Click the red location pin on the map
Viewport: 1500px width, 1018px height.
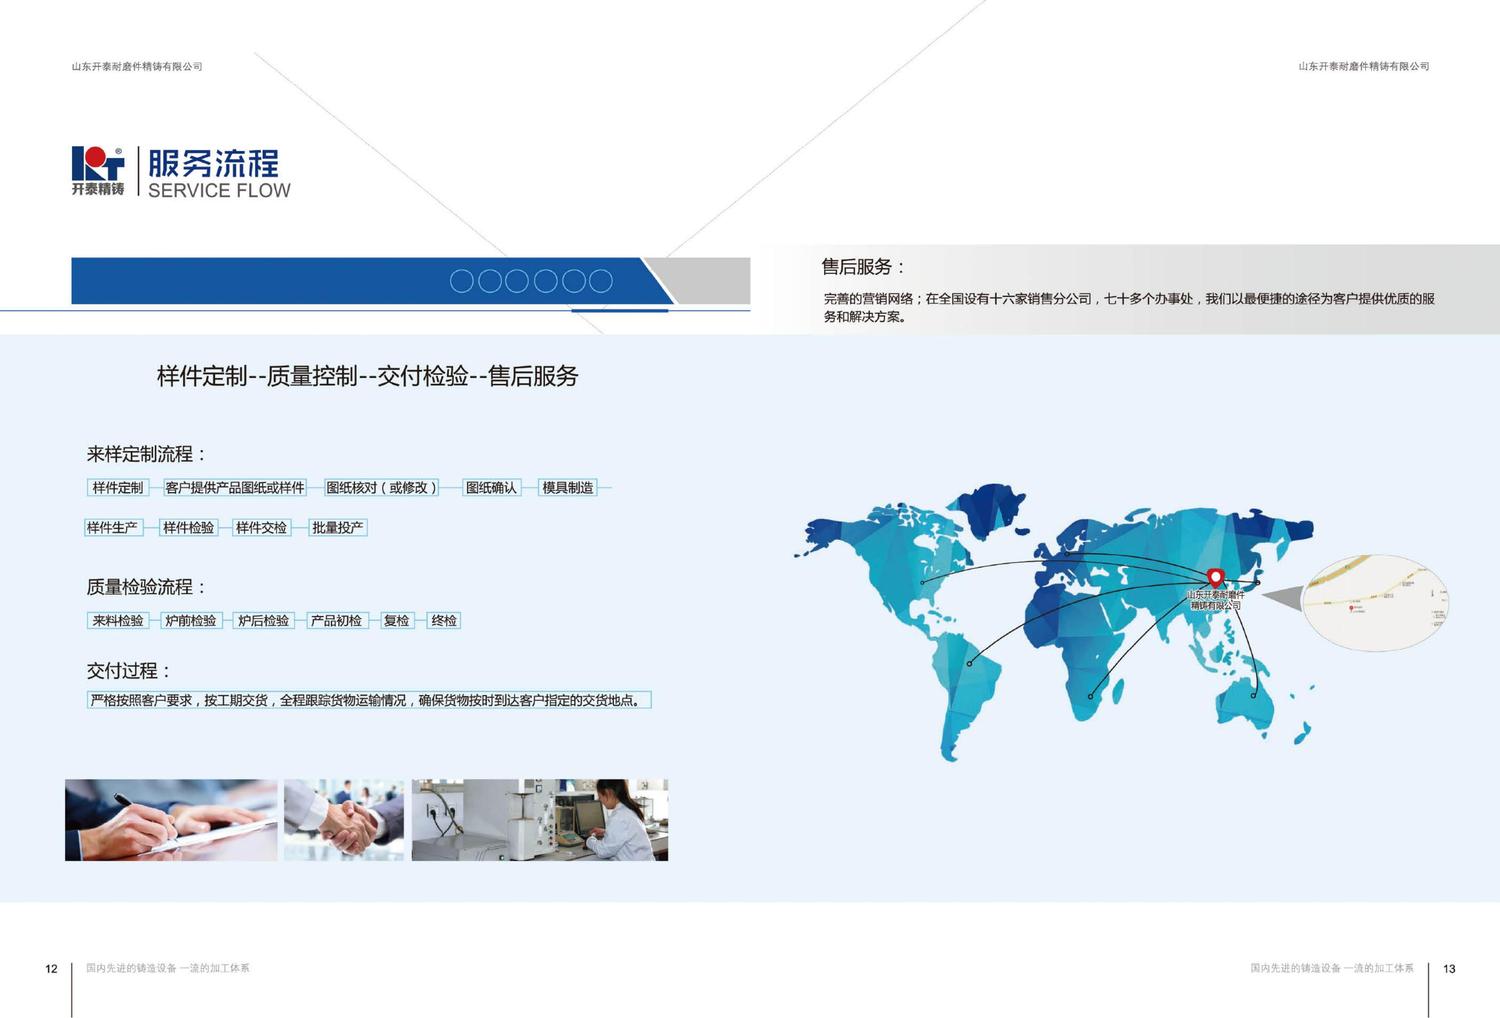[x=1216, y=578]
